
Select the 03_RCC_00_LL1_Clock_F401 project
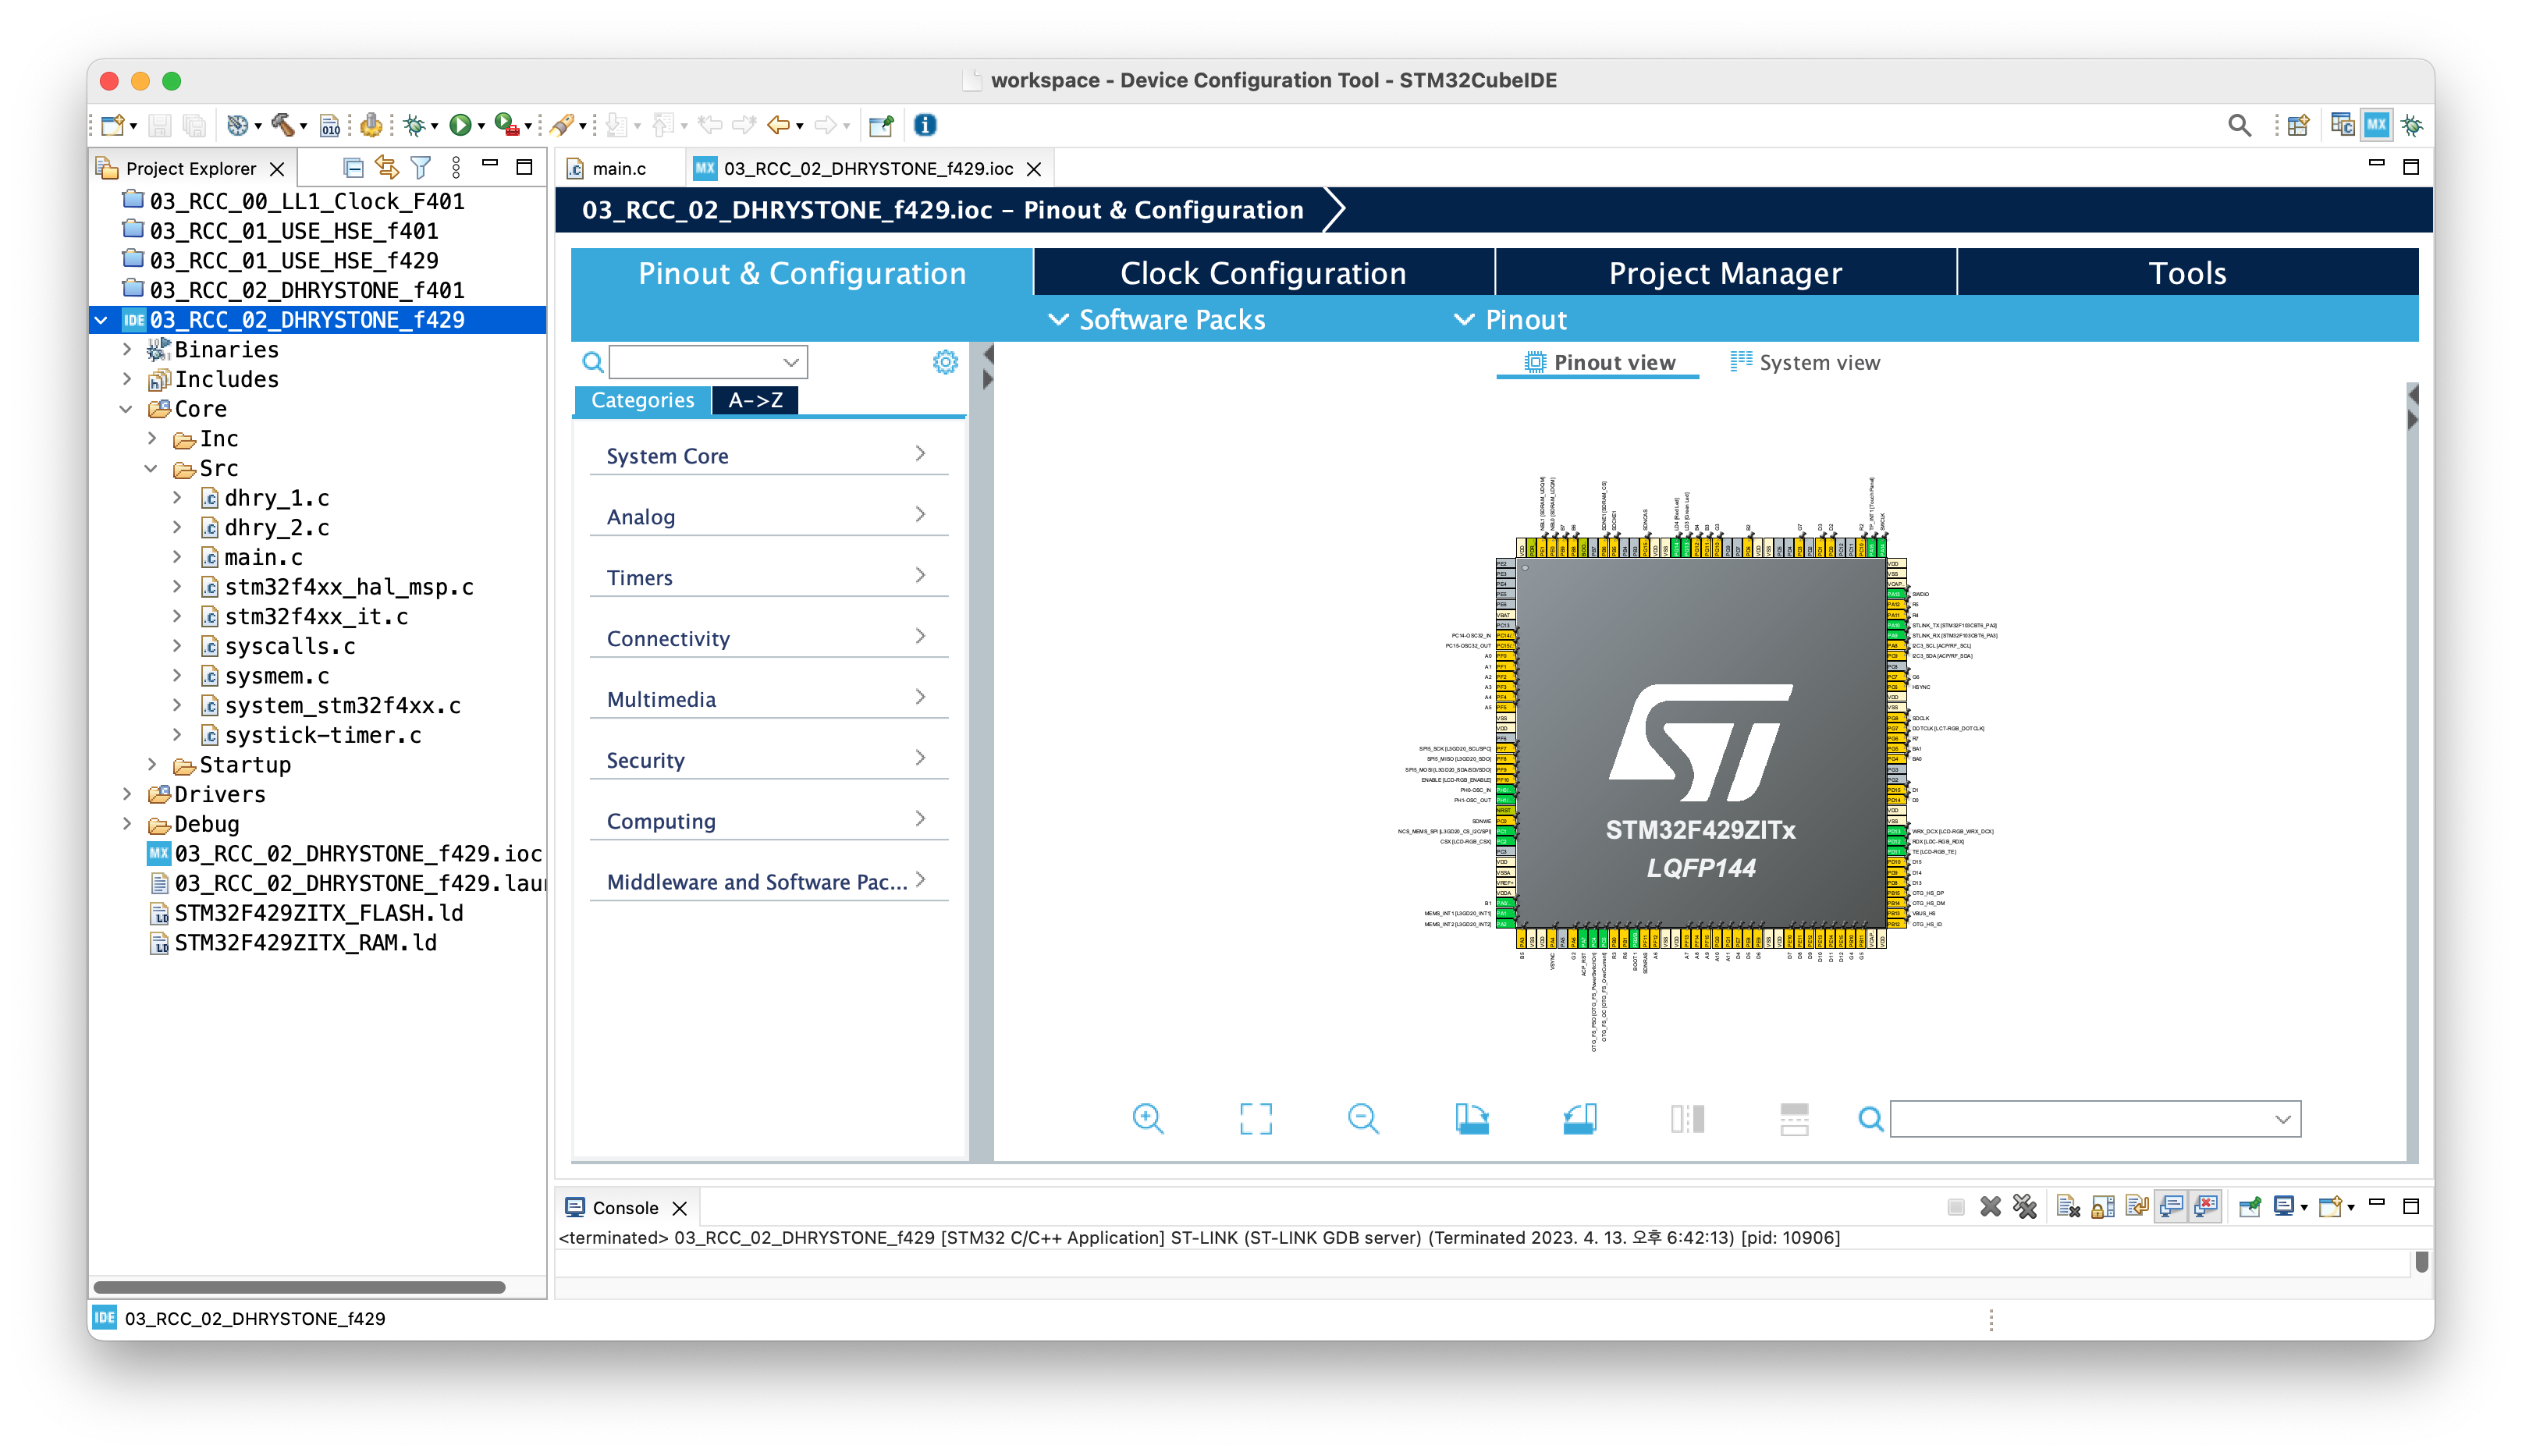point(306,201)
